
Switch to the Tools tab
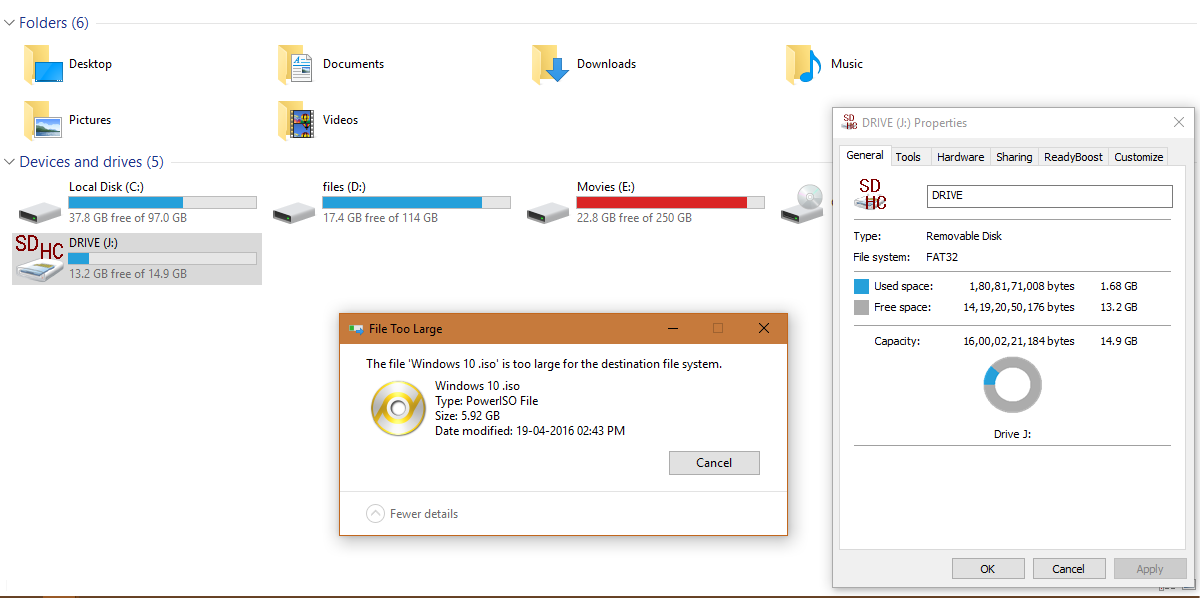(908, 157)
